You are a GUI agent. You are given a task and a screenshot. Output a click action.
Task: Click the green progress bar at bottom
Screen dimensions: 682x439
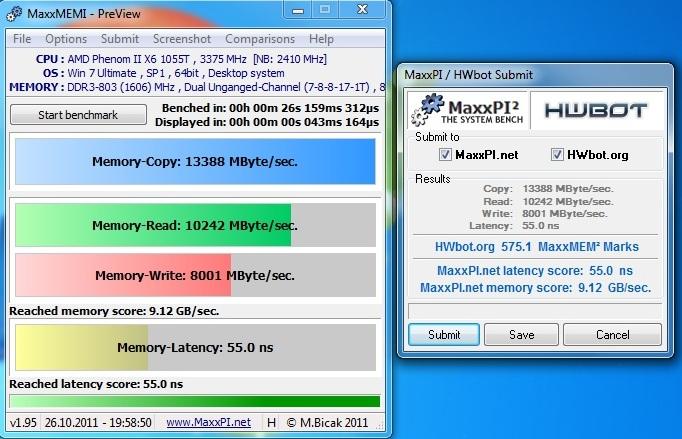click(194, 401)
